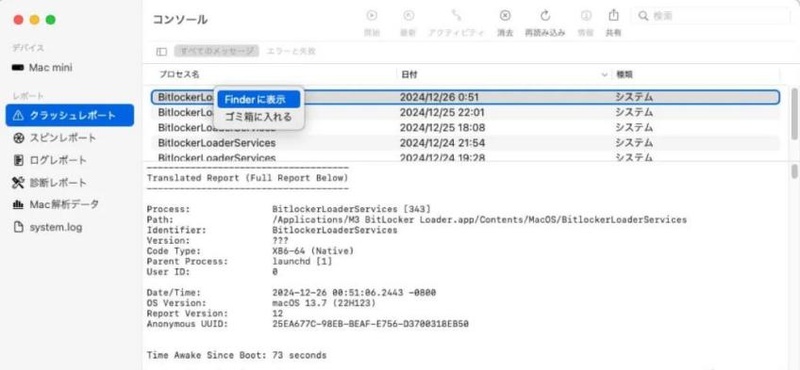Click the 'macOS 13.7 (22H123)' version text
Screen dimensions: 800x370
(324, 303)
